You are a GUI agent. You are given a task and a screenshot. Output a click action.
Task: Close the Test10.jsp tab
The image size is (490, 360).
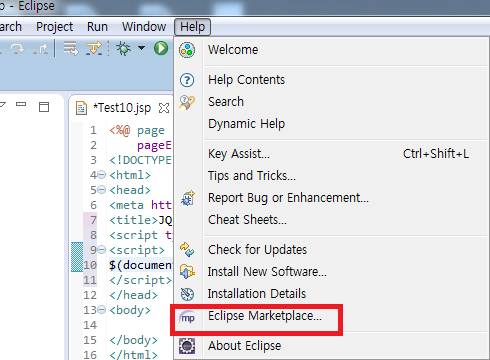pyautogui.click(x=164, y=108)
